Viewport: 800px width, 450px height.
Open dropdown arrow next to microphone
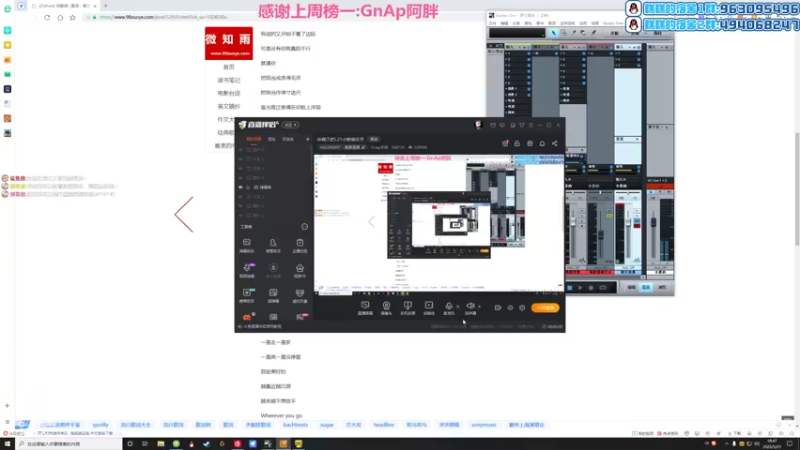[x=458, y=307]
